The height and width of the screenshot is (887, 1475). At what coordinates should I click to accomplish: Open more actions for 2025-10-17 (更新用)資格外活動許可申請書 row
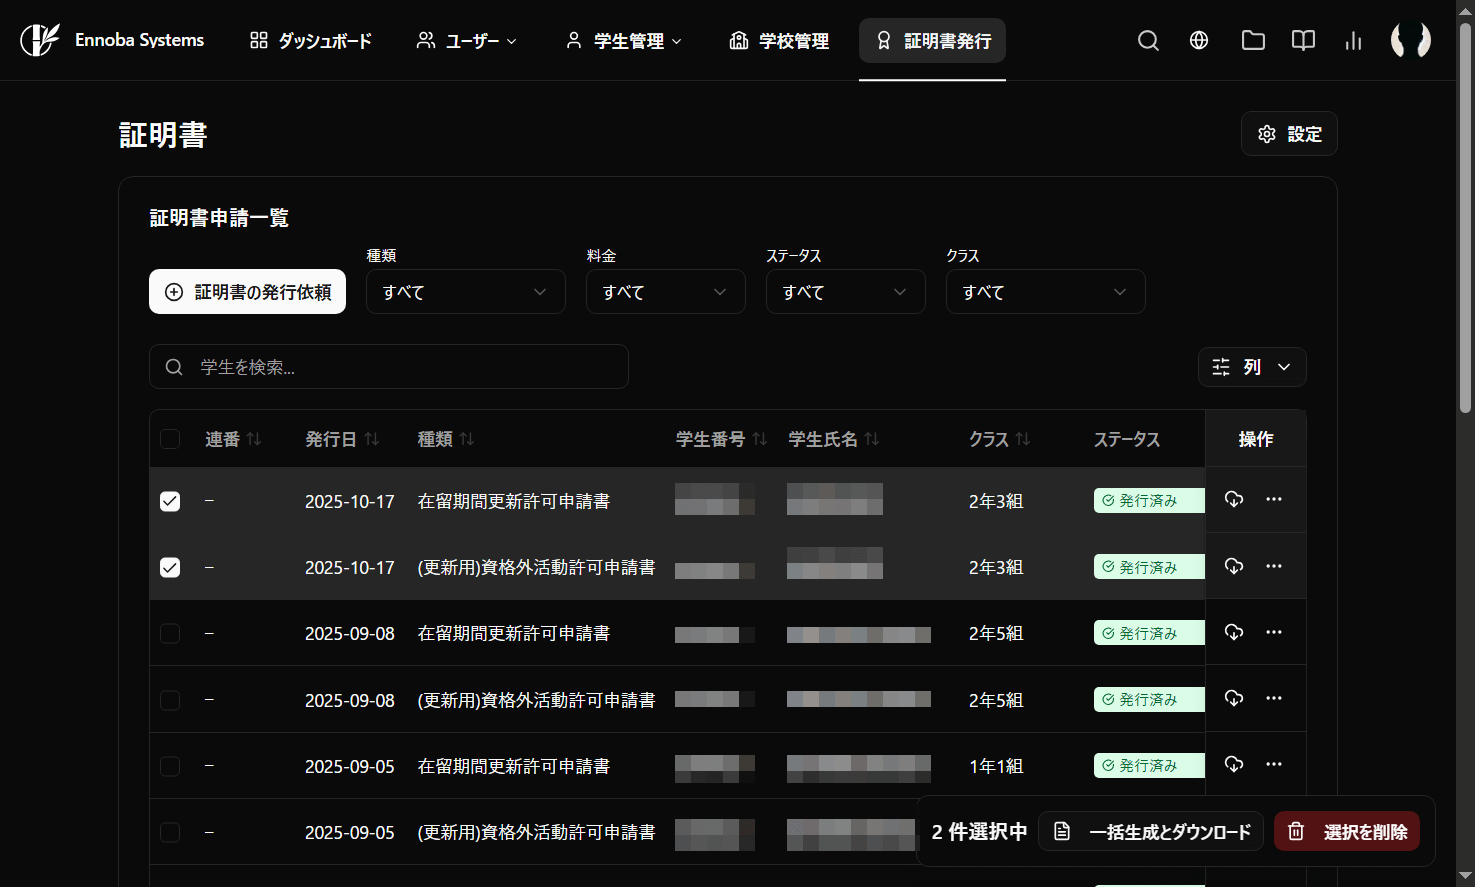1273,566
